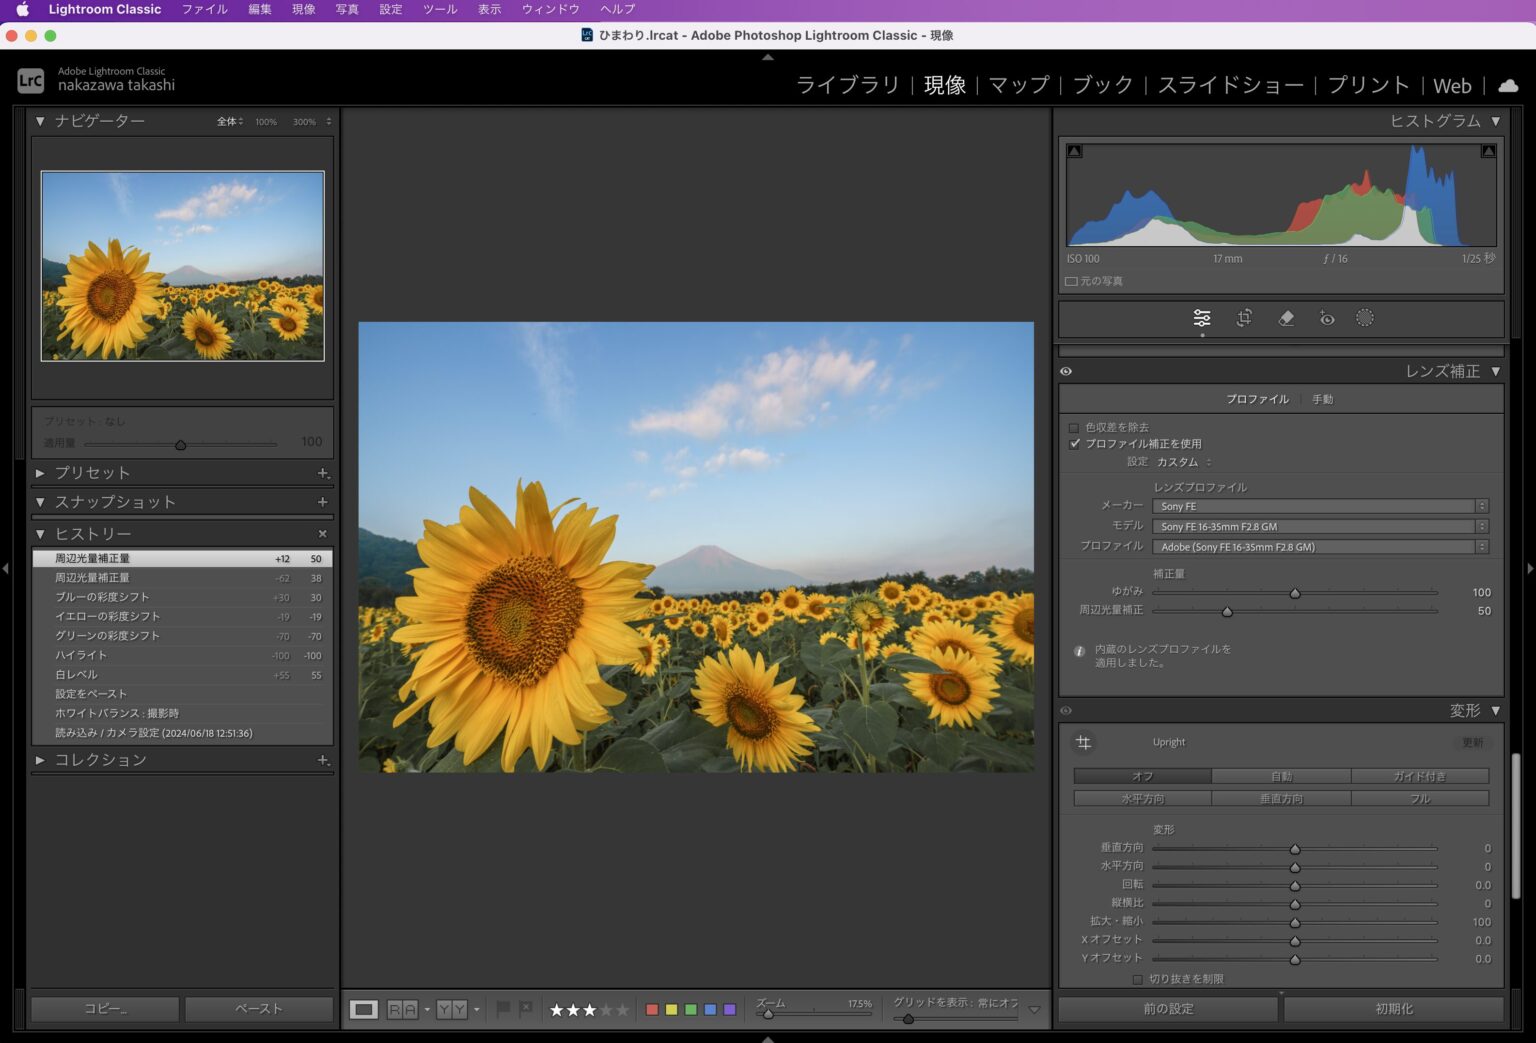The image size is (1536, 1043).
Task: Add a new snapshot with plus icon
Action: pyautogui.click(x=322, y=502)
